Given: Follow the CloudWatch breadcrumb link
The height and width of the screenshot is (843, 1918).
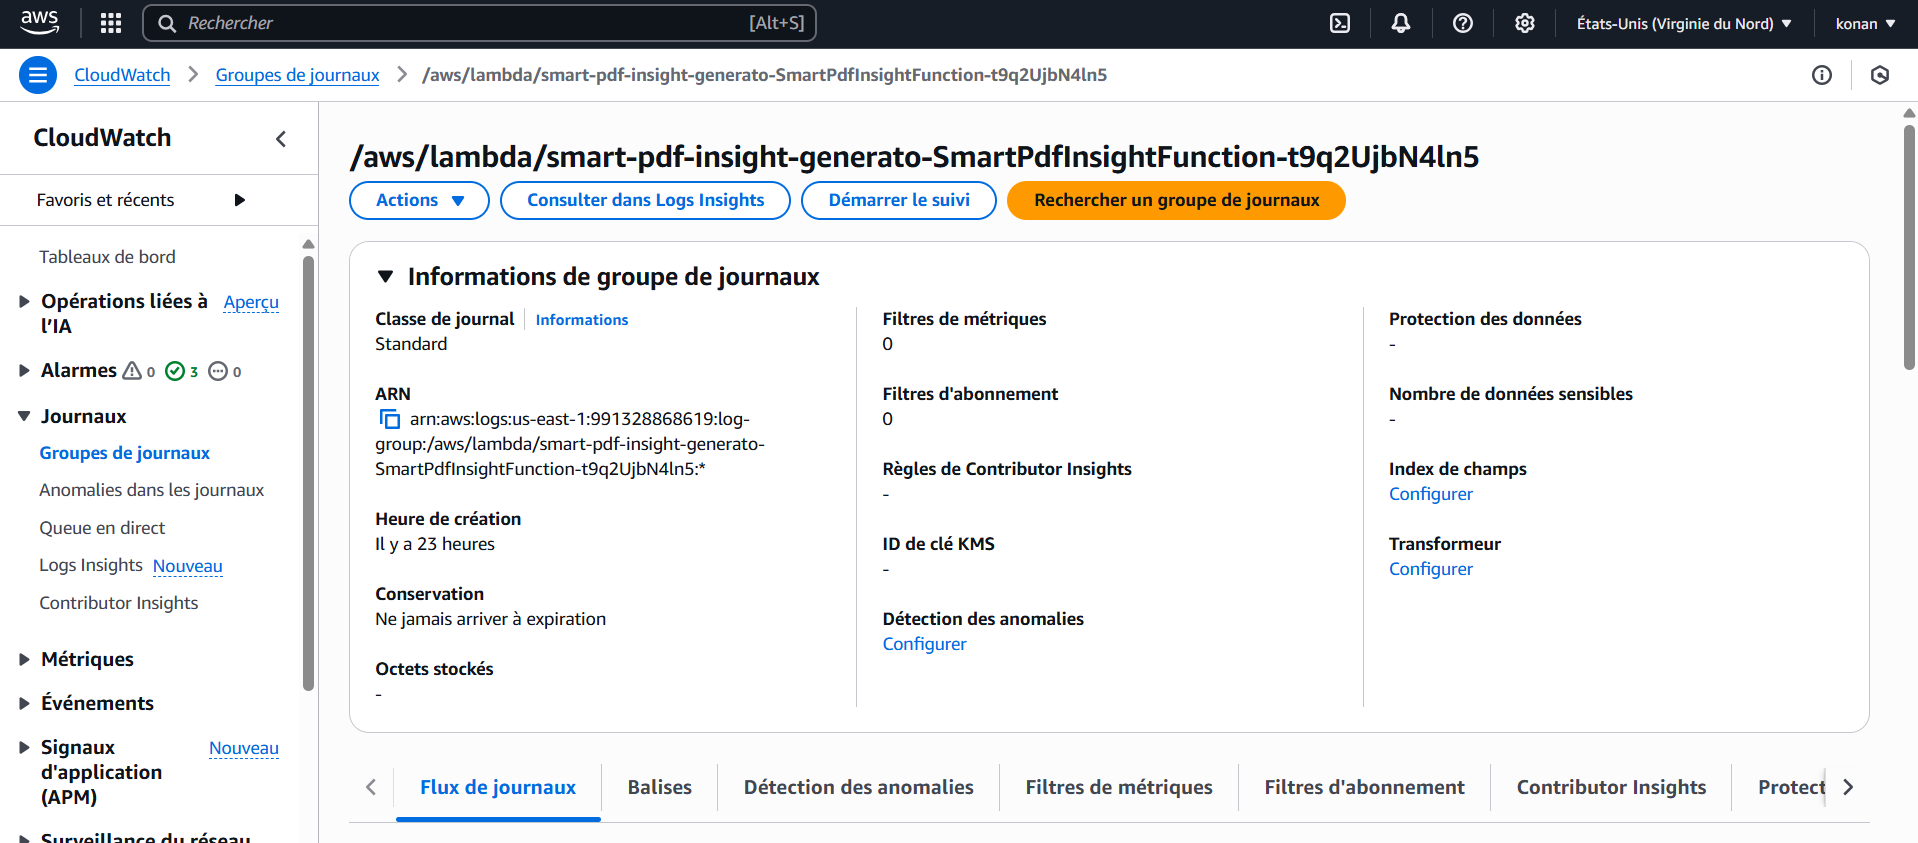Looking at the screenshot, I should coord(122,75).
